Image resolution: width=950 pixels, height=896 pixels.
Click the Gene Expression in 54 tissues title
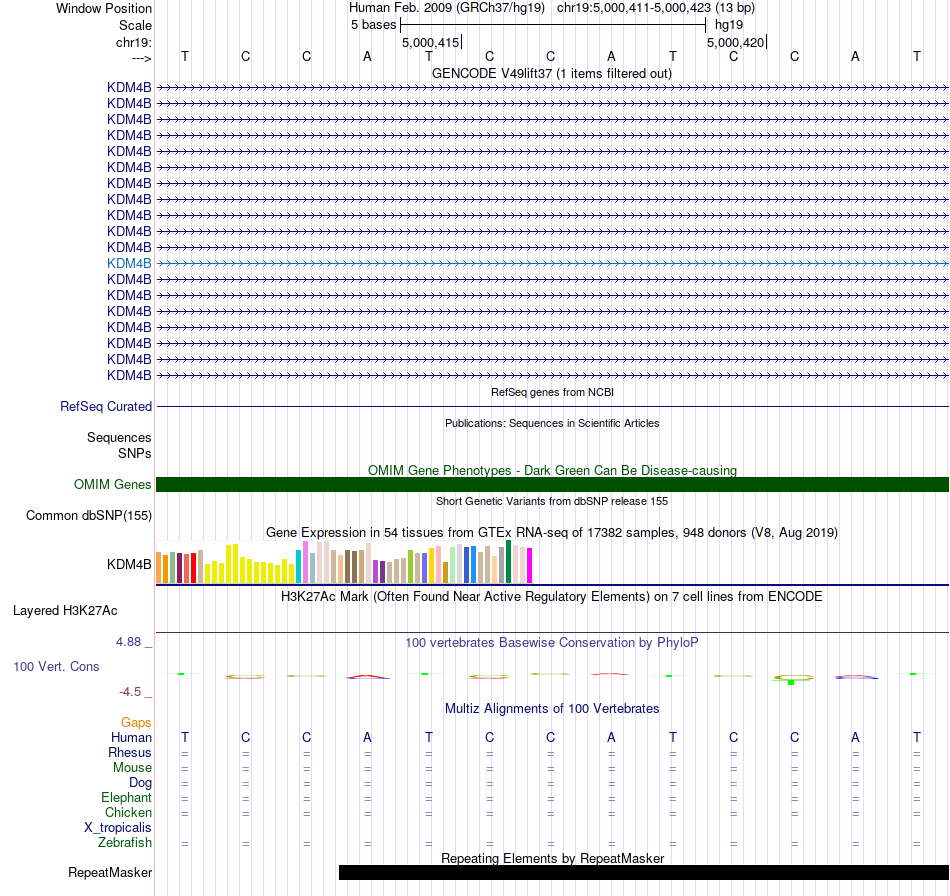point(552,533)
